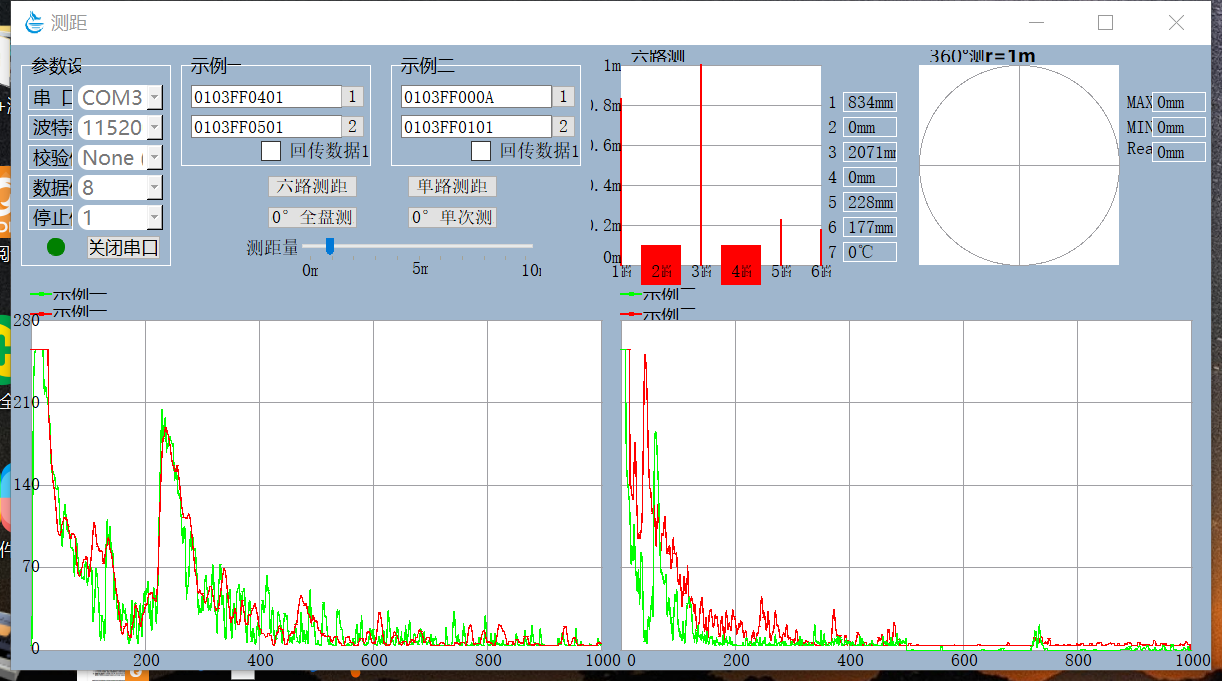The height and width of the screenshot is (681, 1222).
Task: Start 六路测距 measurement
Action: (312, 187)
